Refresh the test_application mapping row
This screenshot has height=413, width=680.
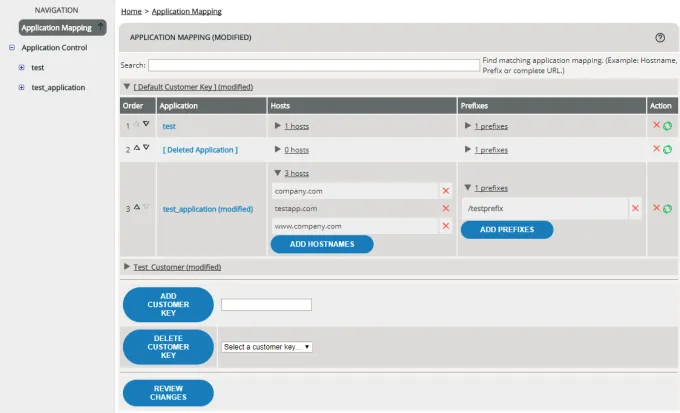tap(667, 209)
